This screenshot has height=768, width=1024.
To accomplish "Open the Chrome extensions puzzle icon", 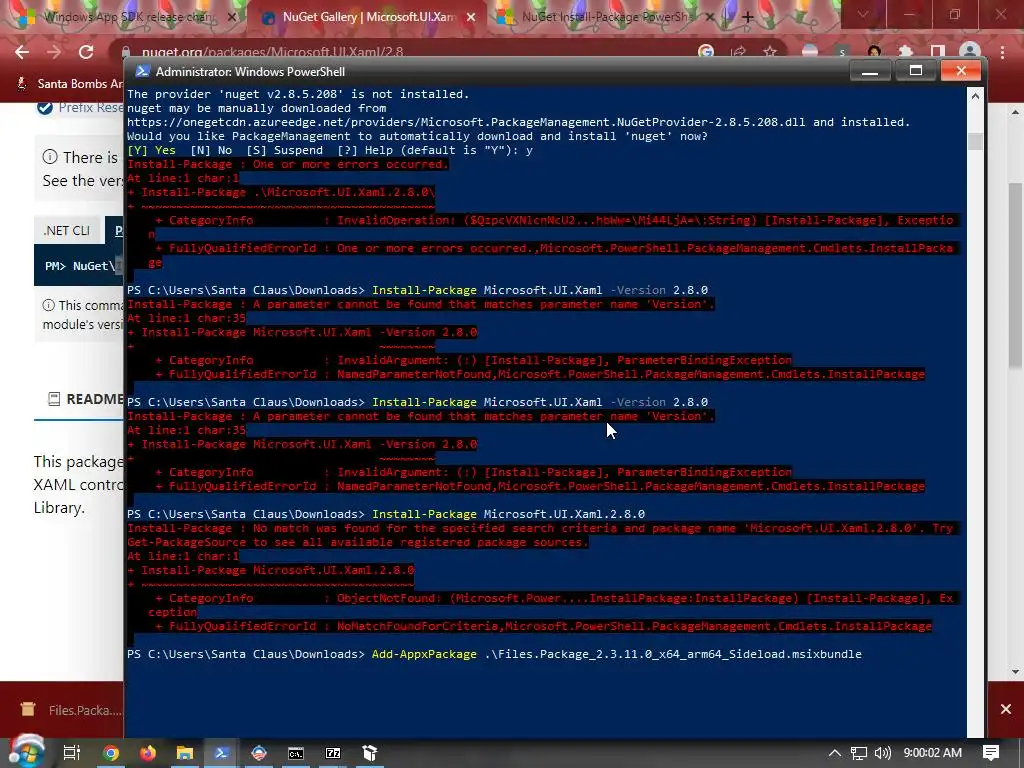I will pos(906,52).
